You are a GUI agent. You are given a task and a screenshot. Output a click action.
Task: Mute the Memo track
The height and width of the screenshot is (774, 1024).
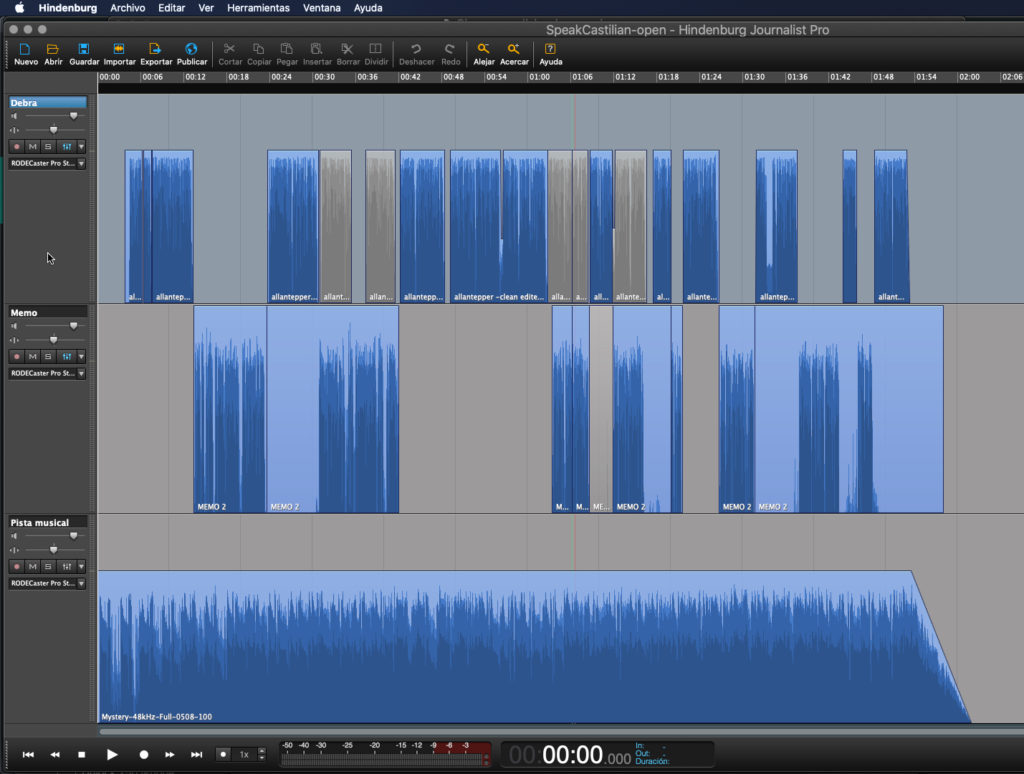pos(33,357)
